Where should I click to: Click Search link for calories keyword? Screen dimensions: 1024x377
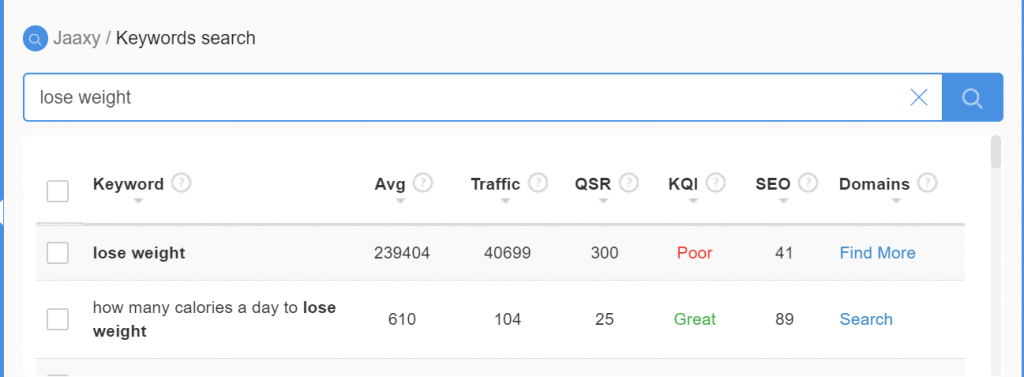coord(866,320)
